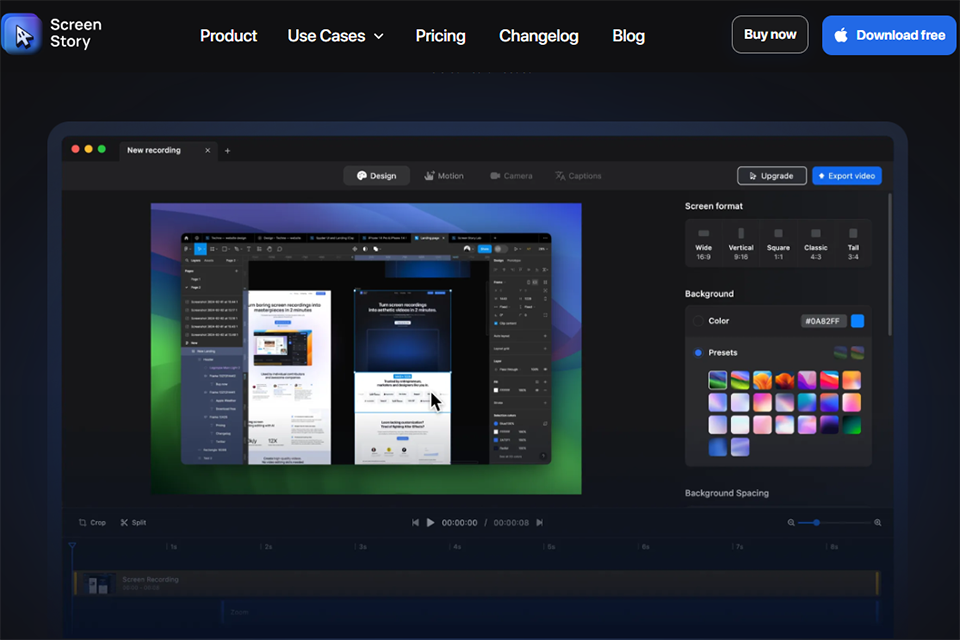The width and height of the screenshot is (960, 640).
Task: Choose the Square 1:1 screen format
Action: [778, 244]
